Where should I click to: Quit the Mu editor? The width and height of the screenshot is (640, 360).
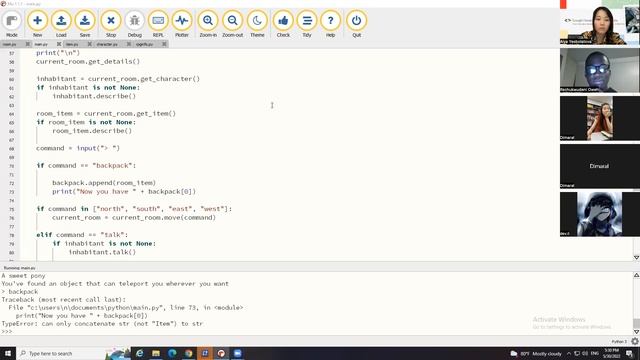(x=356, y=24)
